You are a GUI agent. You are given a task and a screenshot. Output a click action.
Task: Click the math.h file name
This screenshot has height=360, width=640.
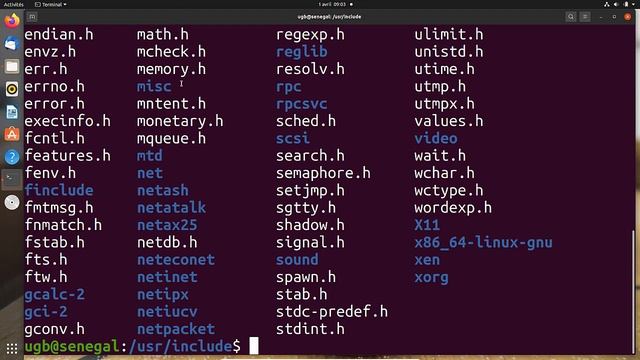163,35
